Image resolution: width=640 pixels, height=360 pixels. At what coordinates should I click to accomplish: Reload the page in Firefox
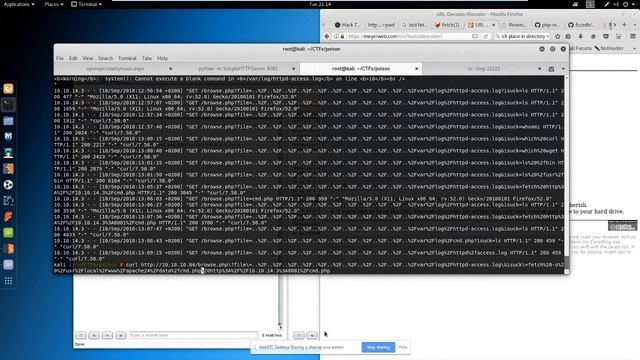click(x=485, y=36)
